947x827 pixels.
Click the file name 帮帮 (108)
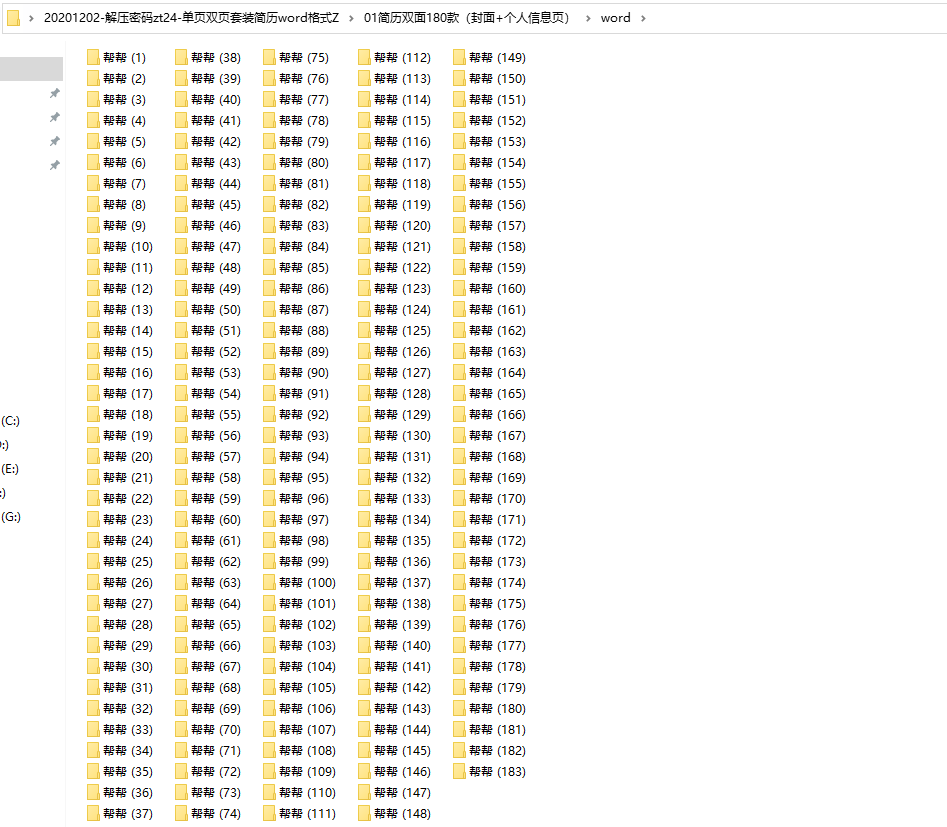click(x=308, y=751)
